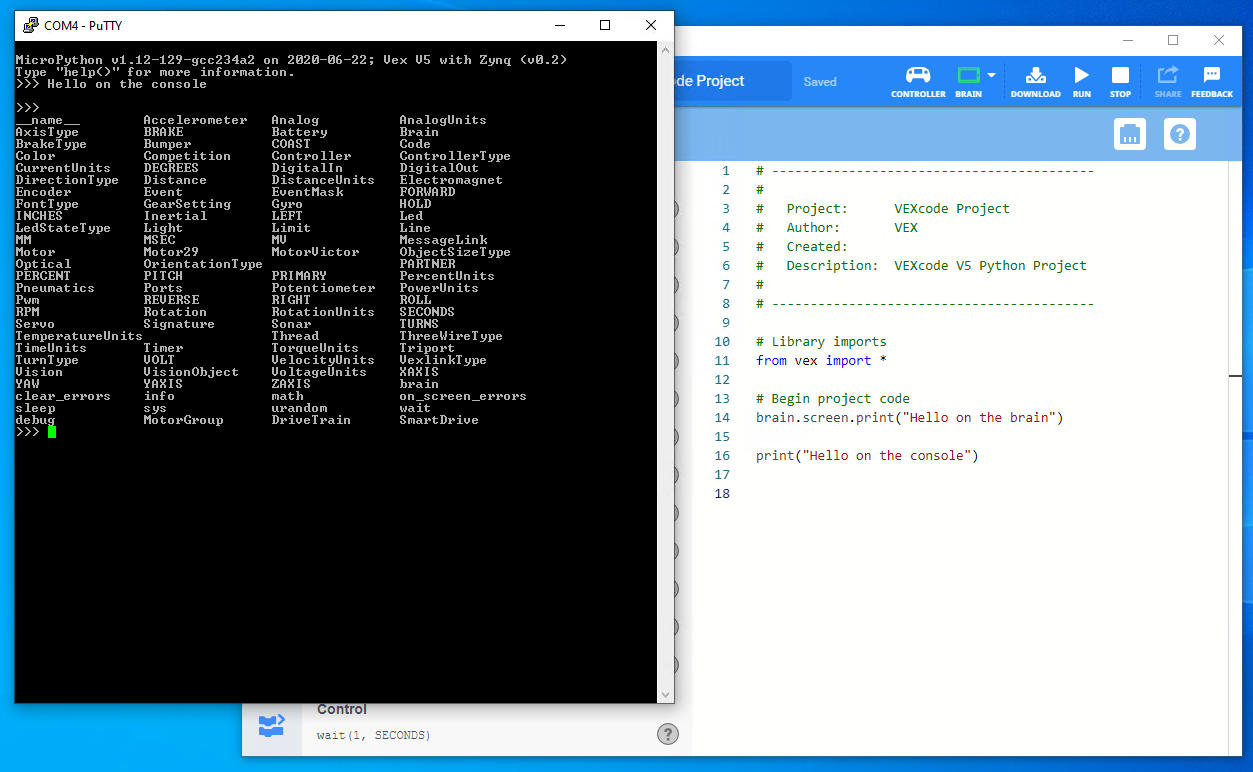Click the PuTTY icon in title bar
Screen dimensions: 1253x772
(30, 25)
